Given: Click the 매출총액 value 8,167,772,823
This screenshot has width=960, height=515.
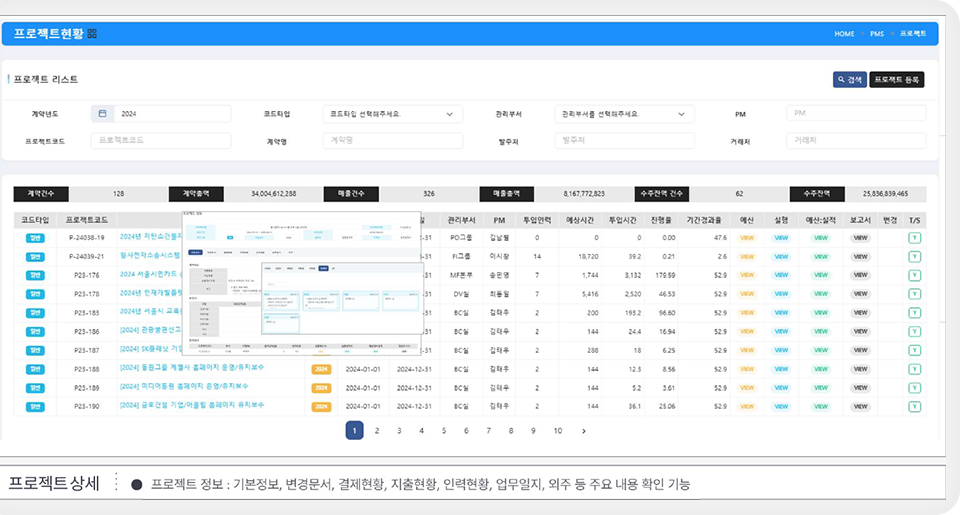Looking at the screenshot, I should pos(584,194).
